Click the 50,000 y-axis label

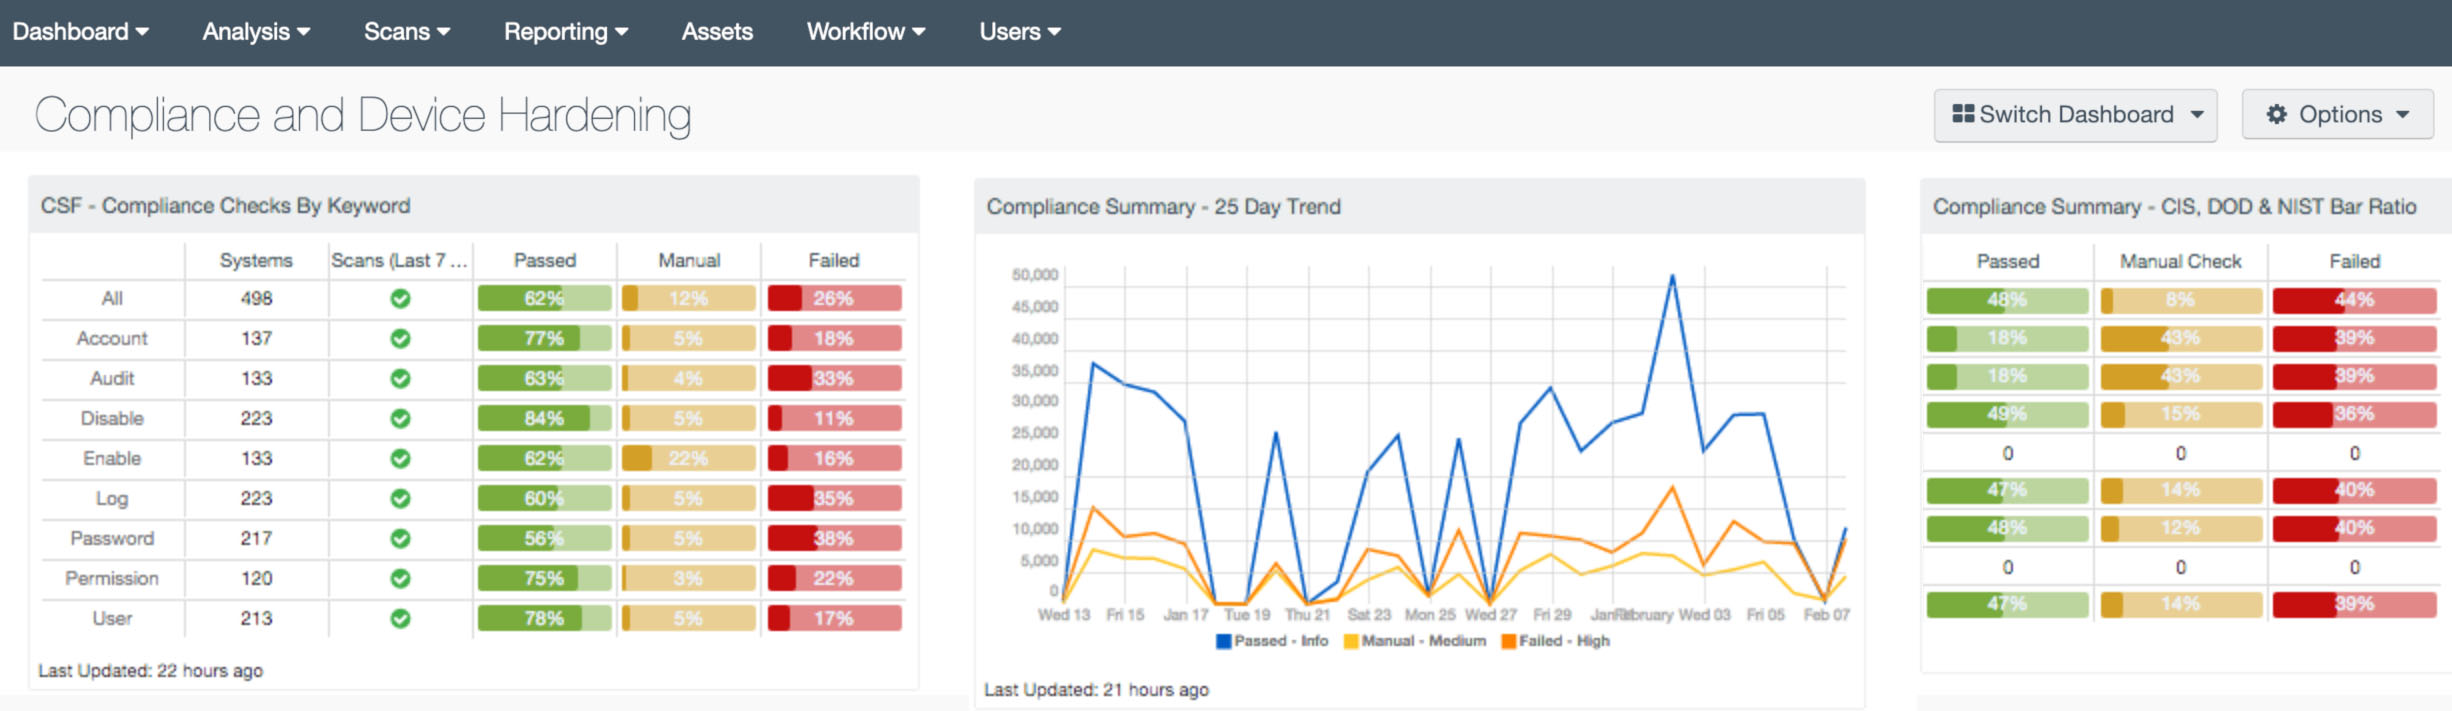coord(1035,274)
